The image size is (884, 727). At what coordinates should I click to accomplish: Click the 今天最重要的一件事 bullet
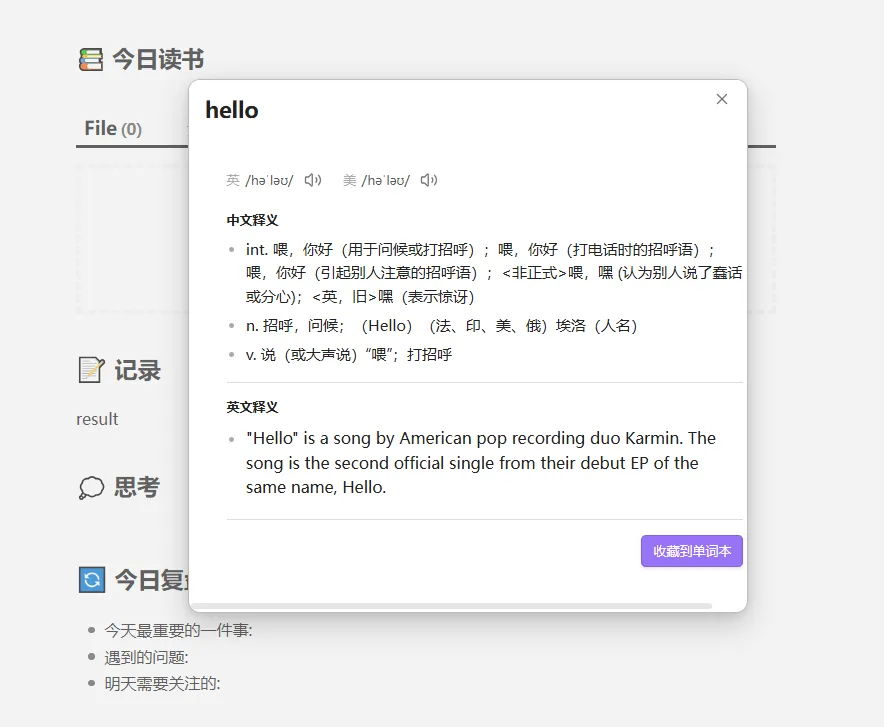pyautogui.click(x=178, y=630)
